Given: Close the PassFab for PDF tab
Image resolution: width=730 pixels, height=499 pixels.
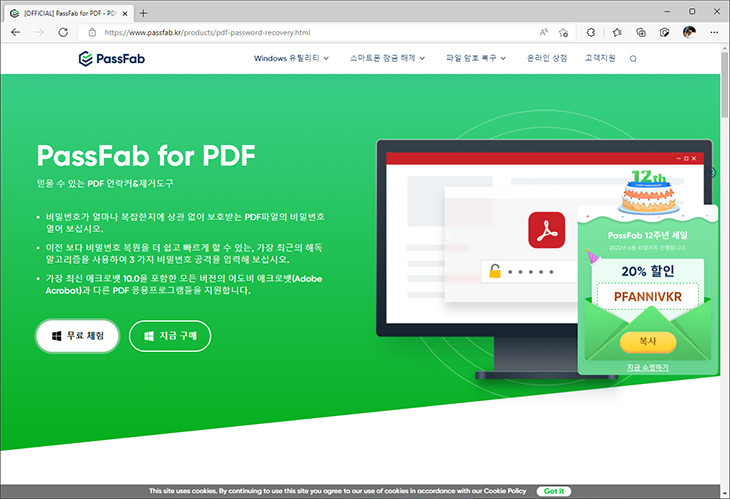Looking at the screenshot, I should [125, 13].
